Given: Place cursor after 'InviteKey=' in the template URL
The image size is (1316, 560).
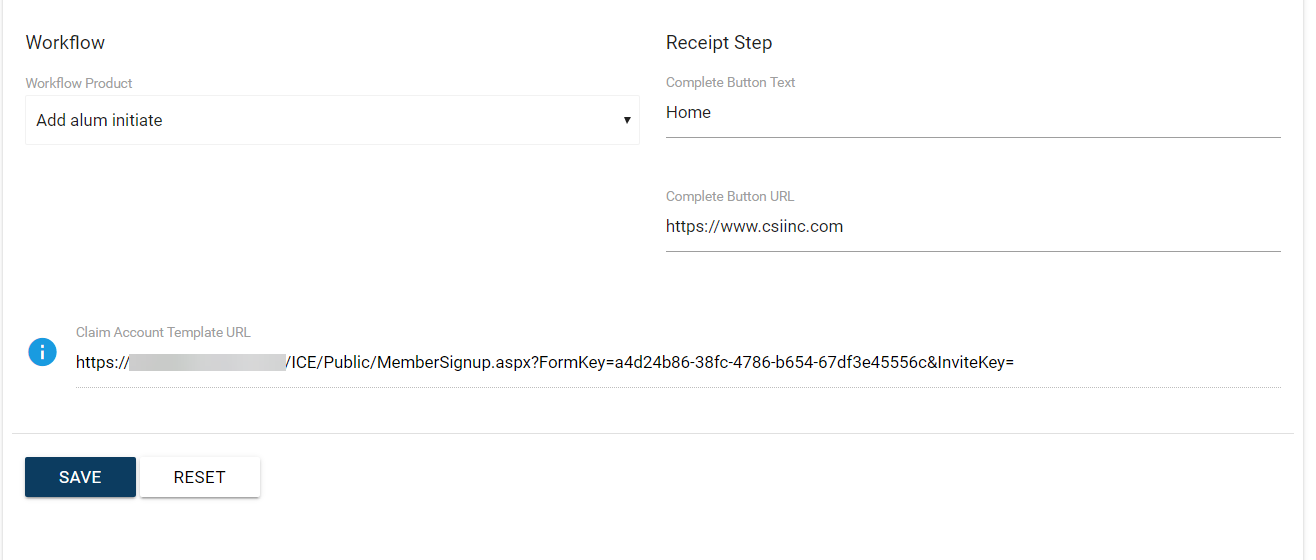Looking at the screenshot, I should [1016, 362].
